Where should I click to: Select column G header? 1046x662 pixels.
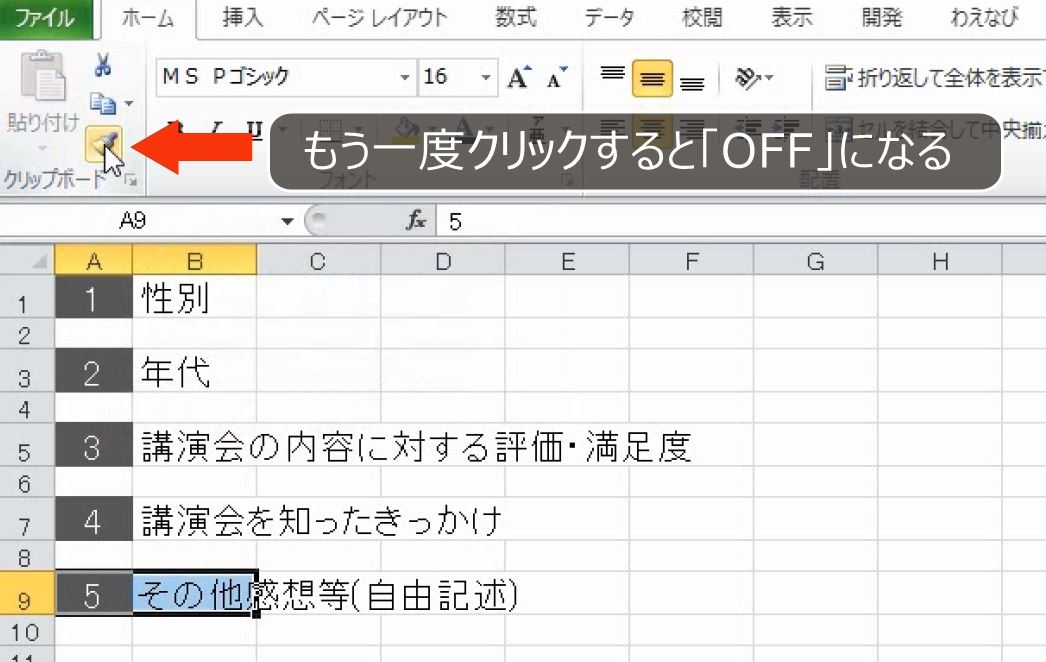(816, 260)
